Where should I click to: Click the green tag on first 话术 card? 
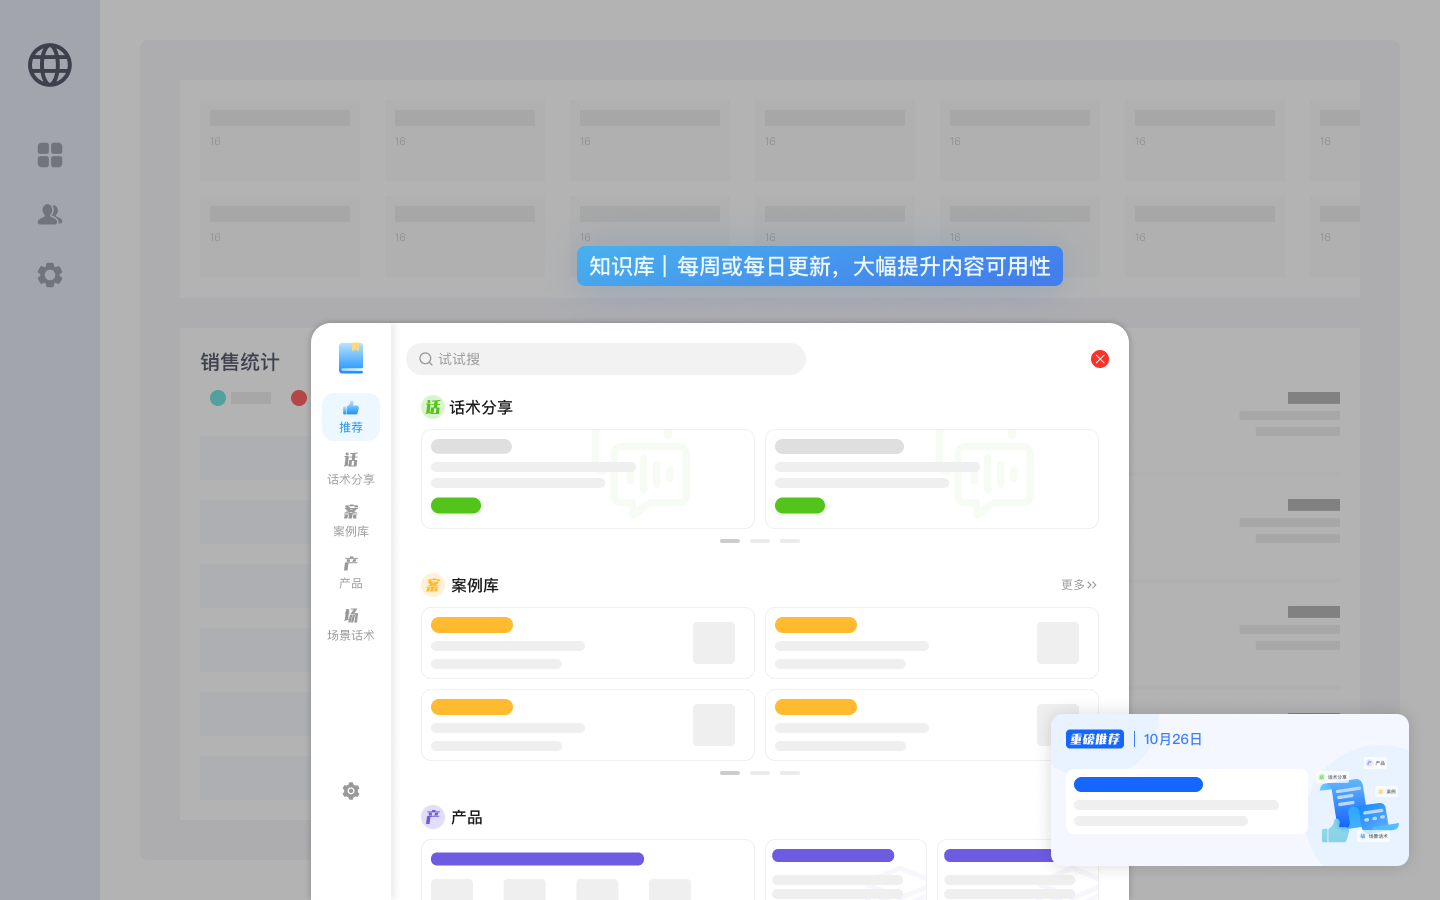456,505
